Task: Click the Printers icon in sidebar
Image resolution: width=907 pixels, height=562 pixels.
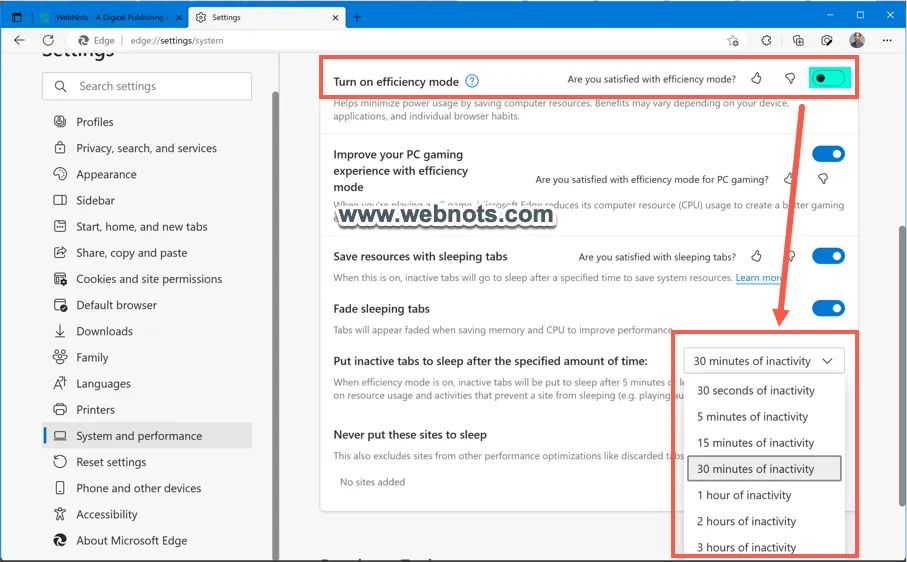Action: coord(60,409)
